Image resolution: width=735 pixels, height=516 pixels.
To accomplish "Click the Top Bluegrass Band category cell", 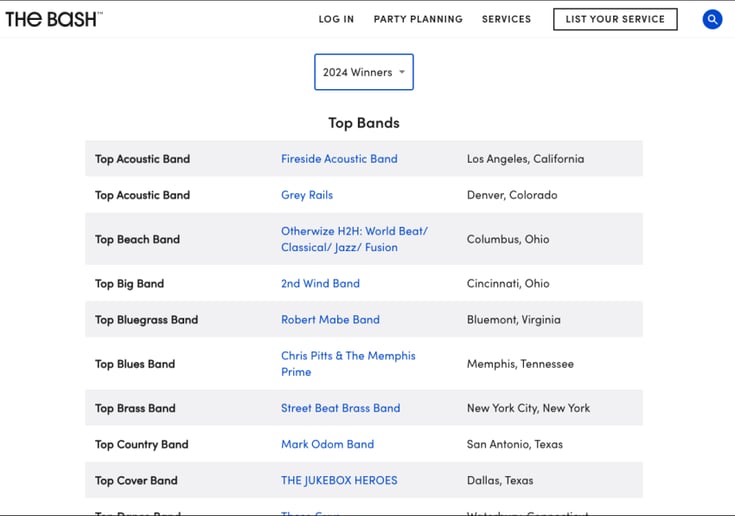I will click(146, 320).
